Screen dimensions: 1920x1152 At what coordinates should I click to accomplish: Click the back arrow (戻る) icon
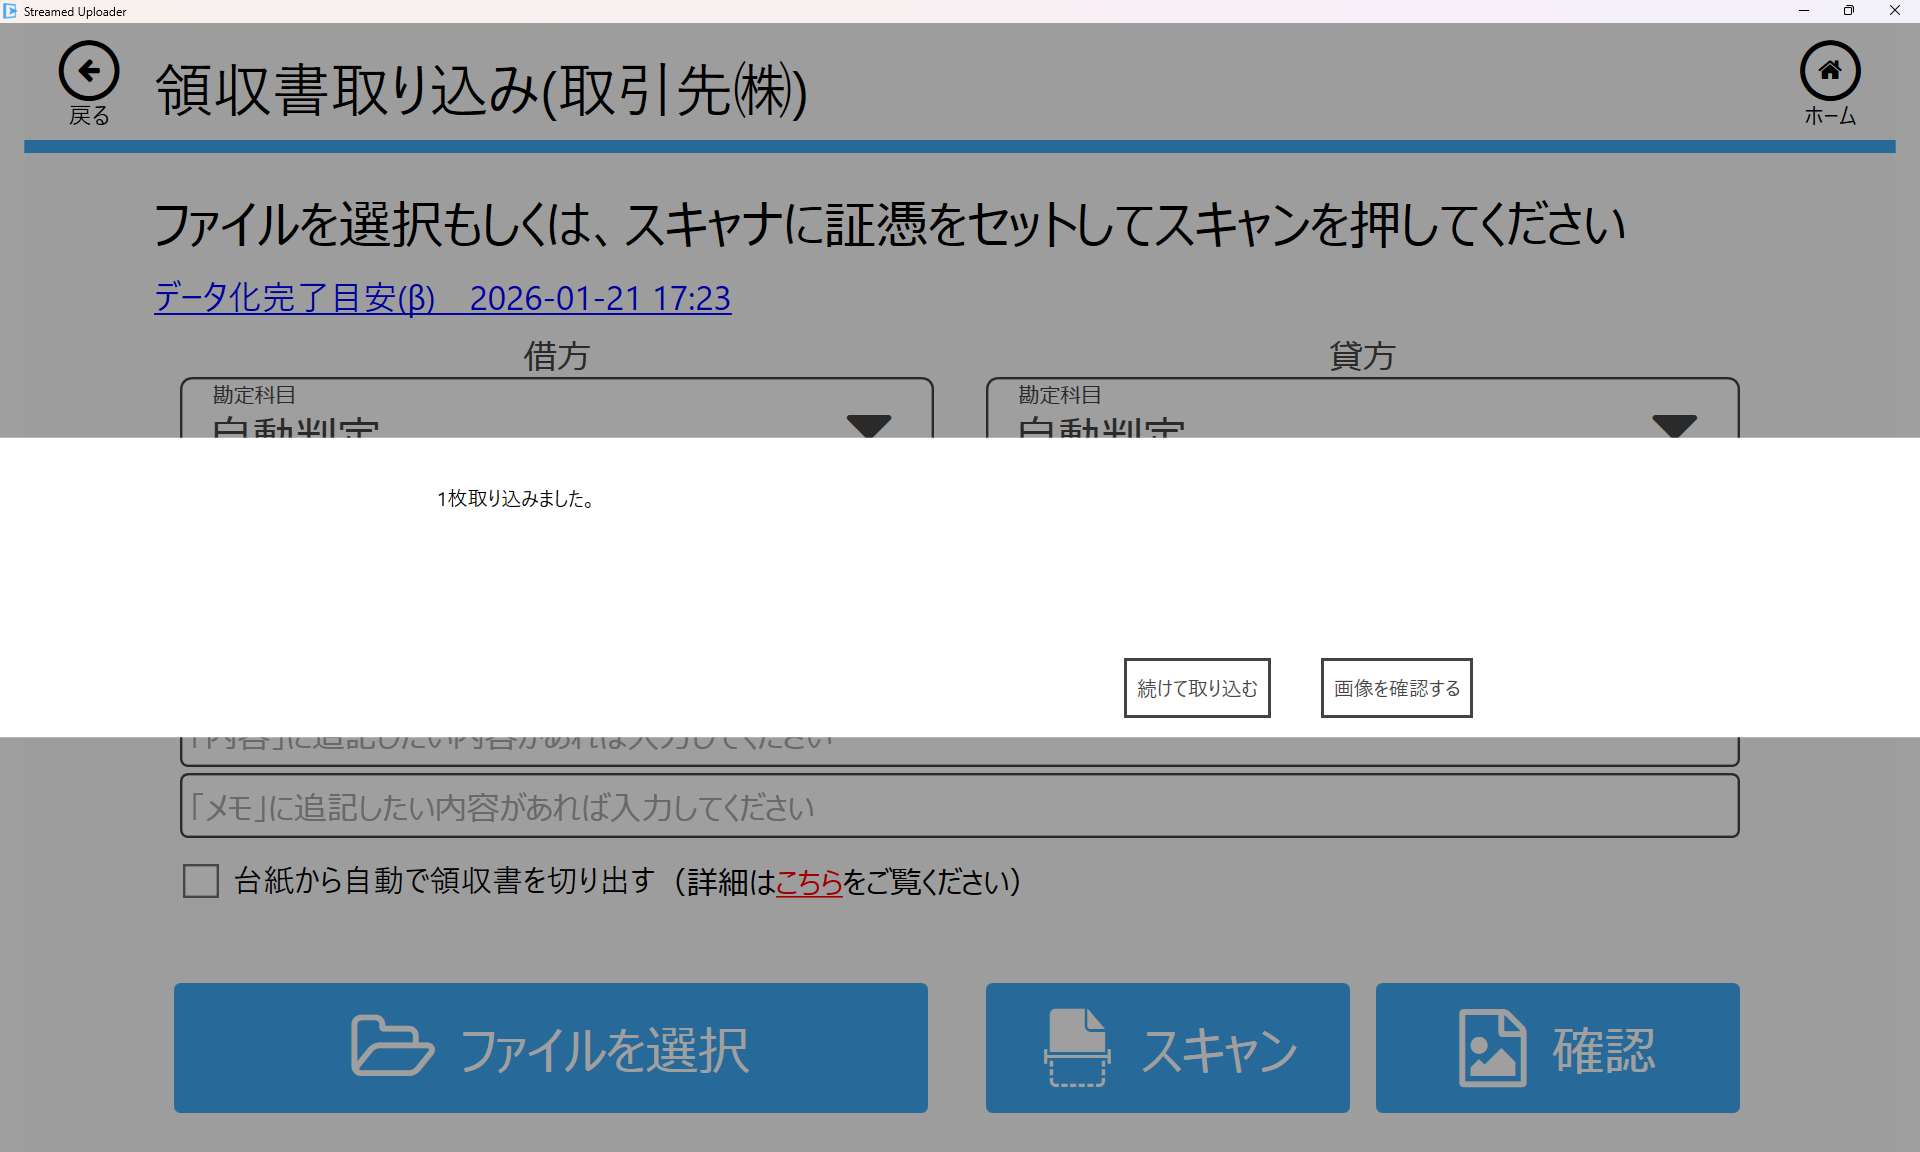click(x=88, y=71)
